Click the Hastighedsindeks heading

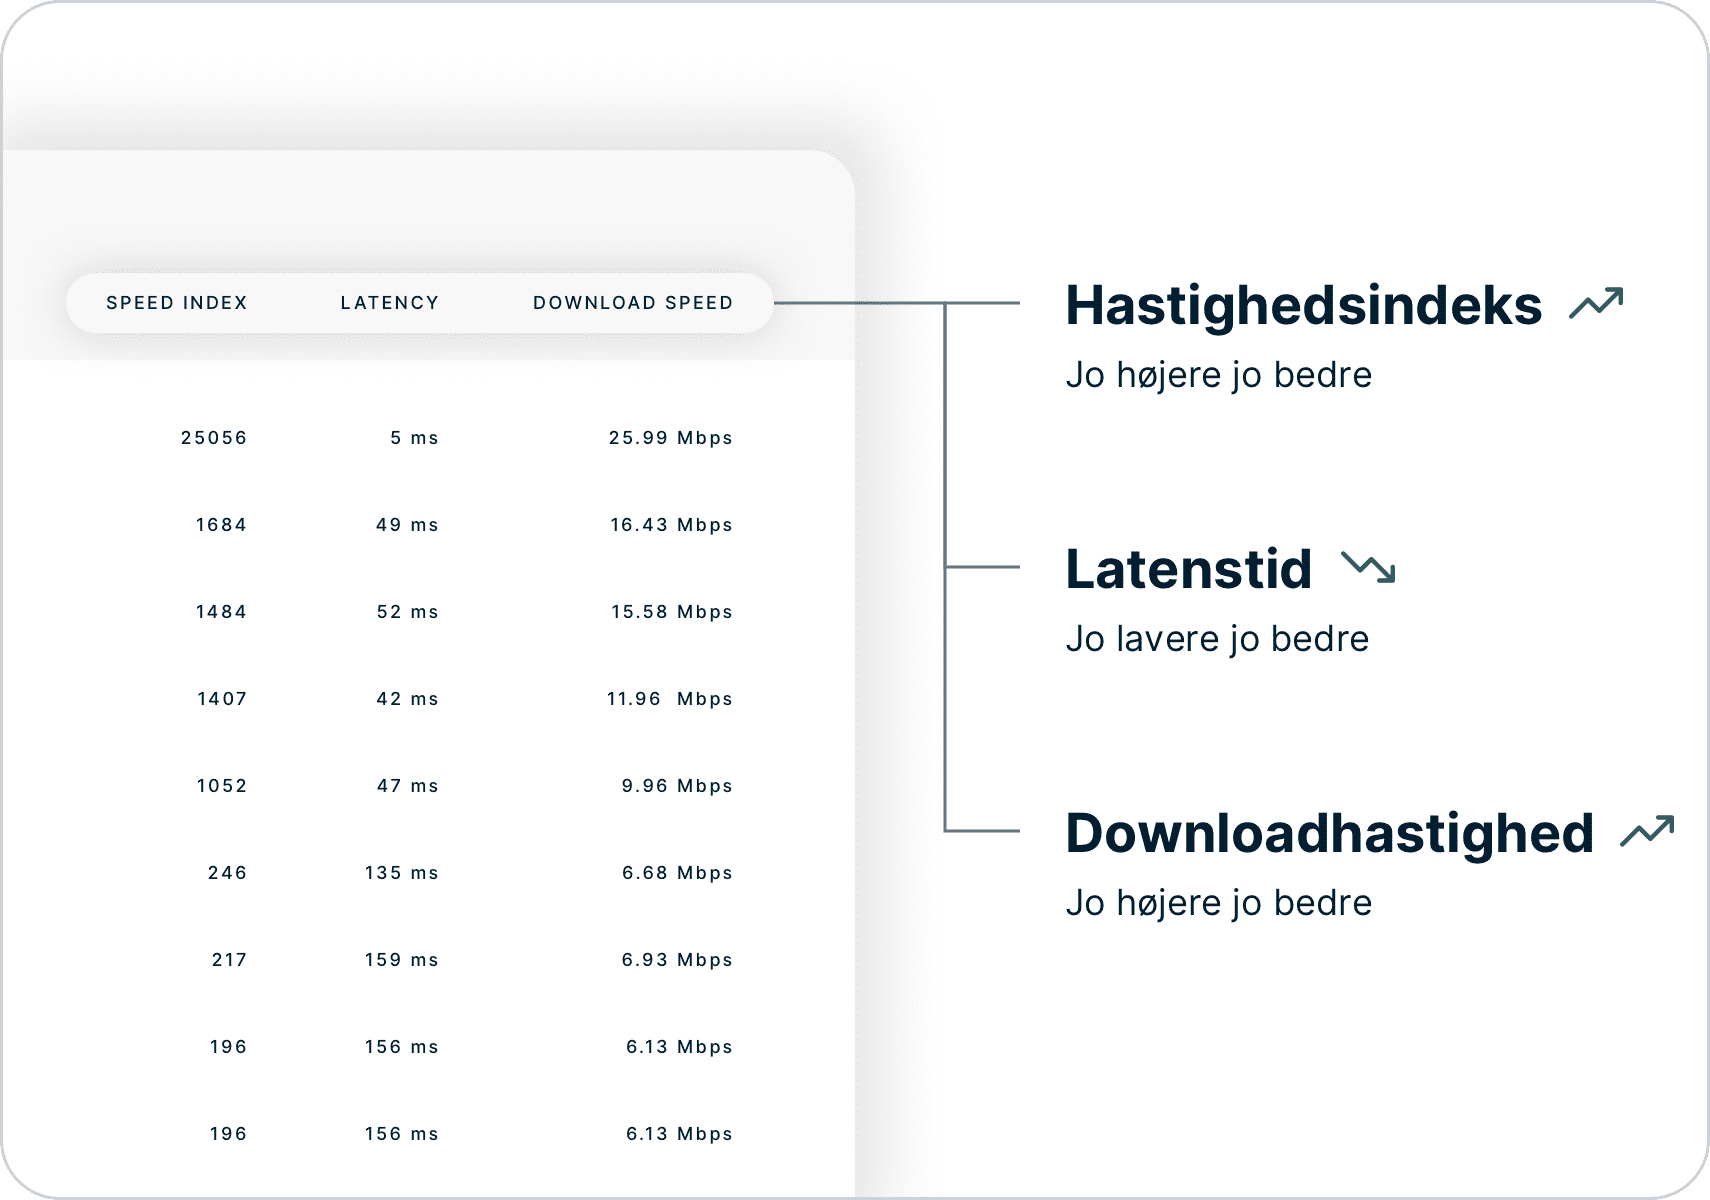pyautogui.click(x=1300, y=305)
